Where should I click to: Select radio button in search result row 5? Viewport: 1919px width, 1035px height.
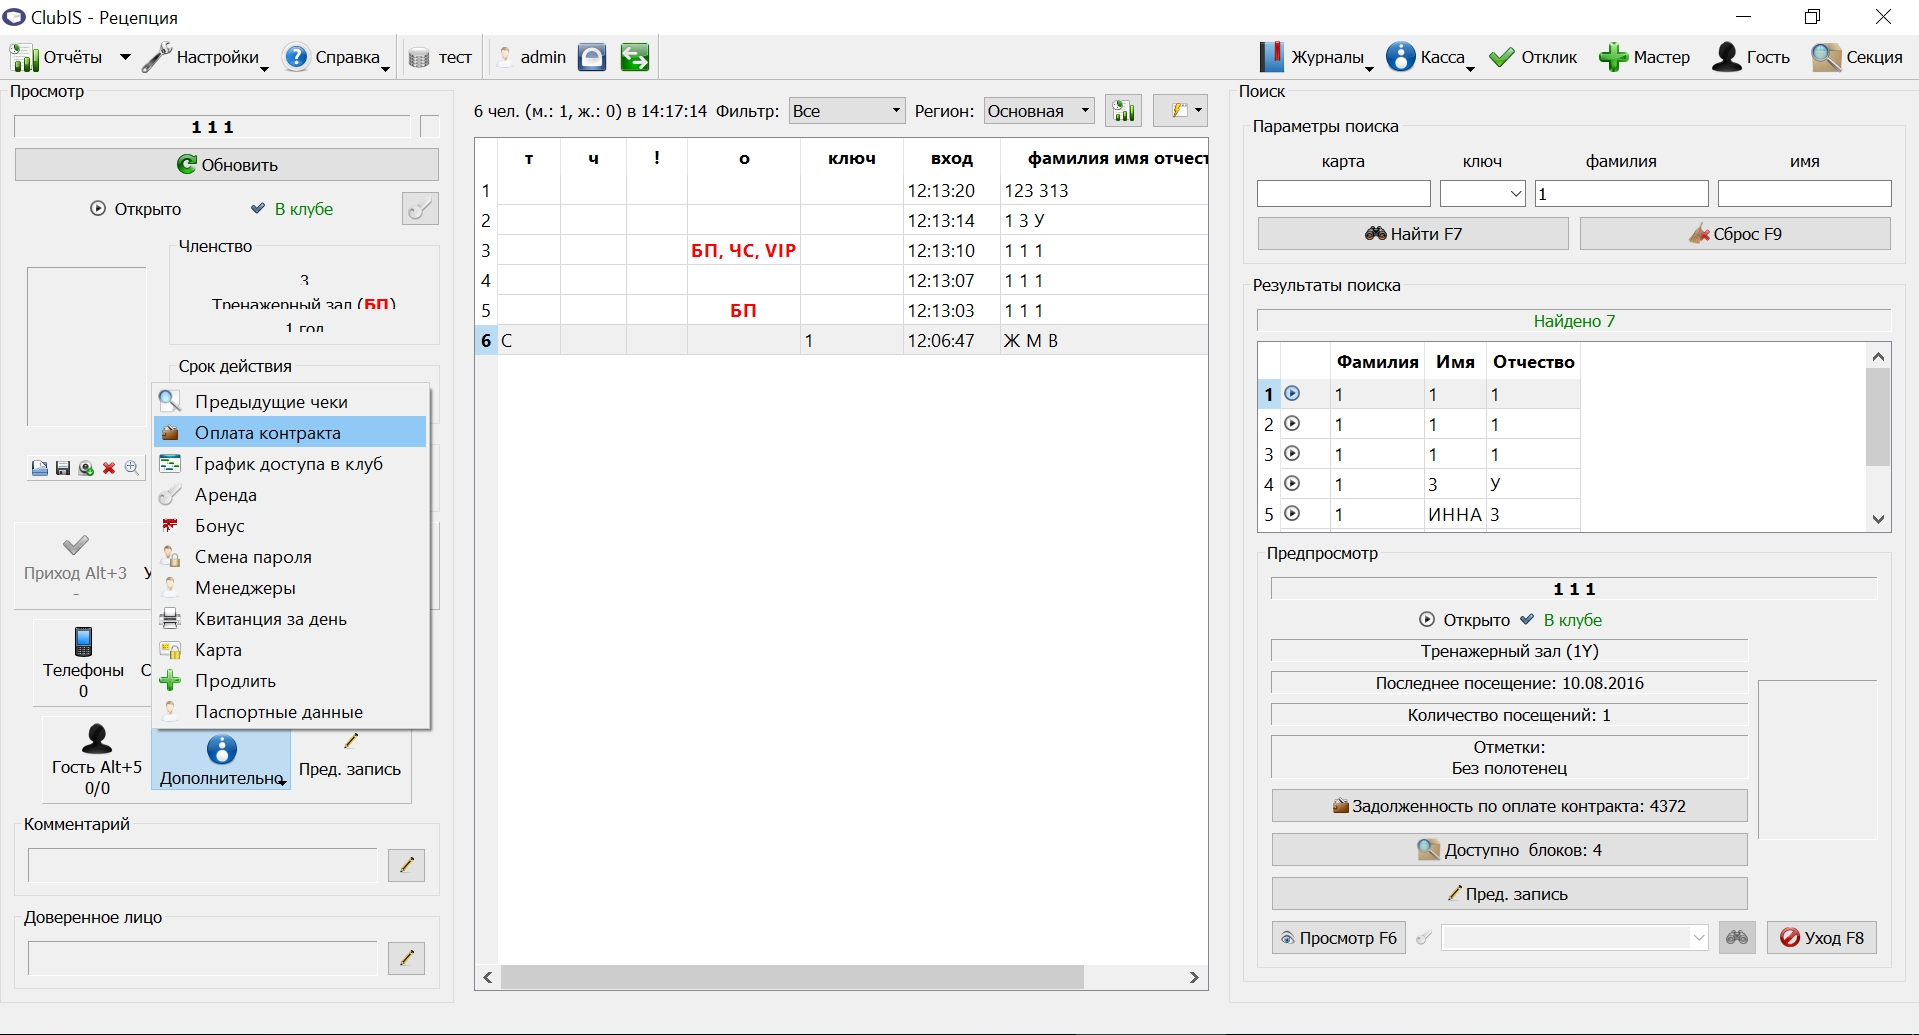pos(1292,513)
